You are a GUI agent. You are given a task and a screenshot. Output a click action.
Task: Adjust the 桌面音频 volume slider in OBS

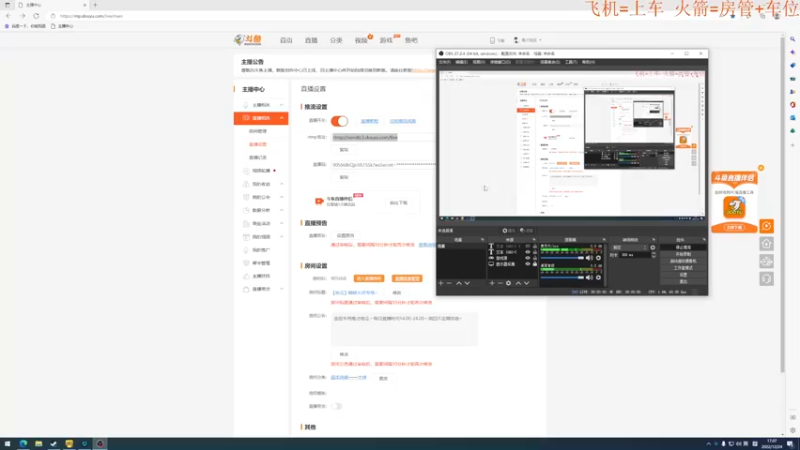(x=562, y=278)
